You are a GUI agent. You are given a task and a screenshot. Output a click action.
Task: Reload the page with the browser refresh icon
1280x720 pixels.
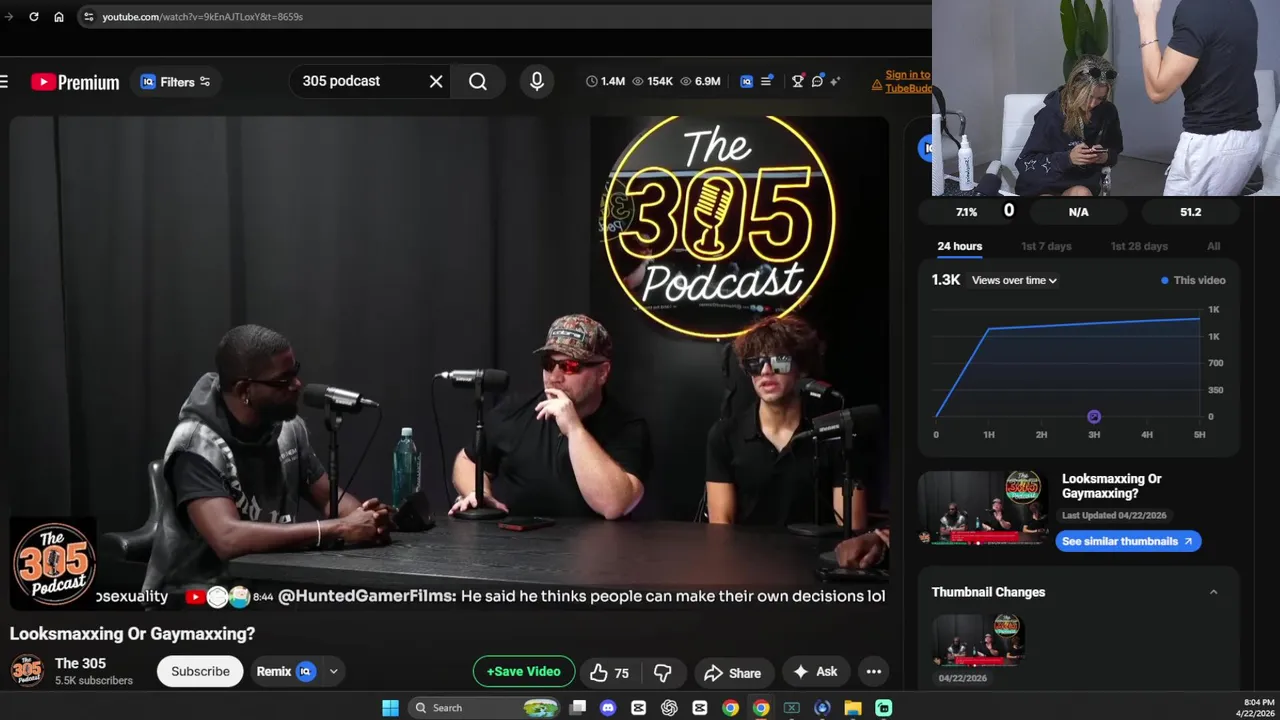coord(33,16)
